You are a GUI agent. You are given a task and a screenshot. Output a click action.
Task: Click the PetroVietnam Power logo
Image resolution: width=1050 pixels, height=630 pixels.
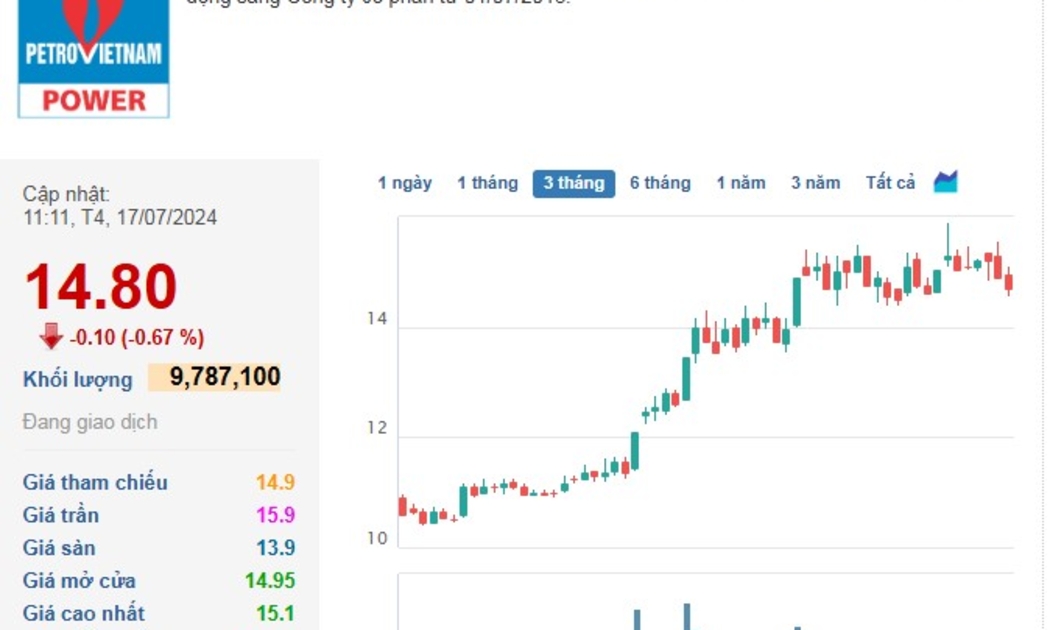point(93,58)
